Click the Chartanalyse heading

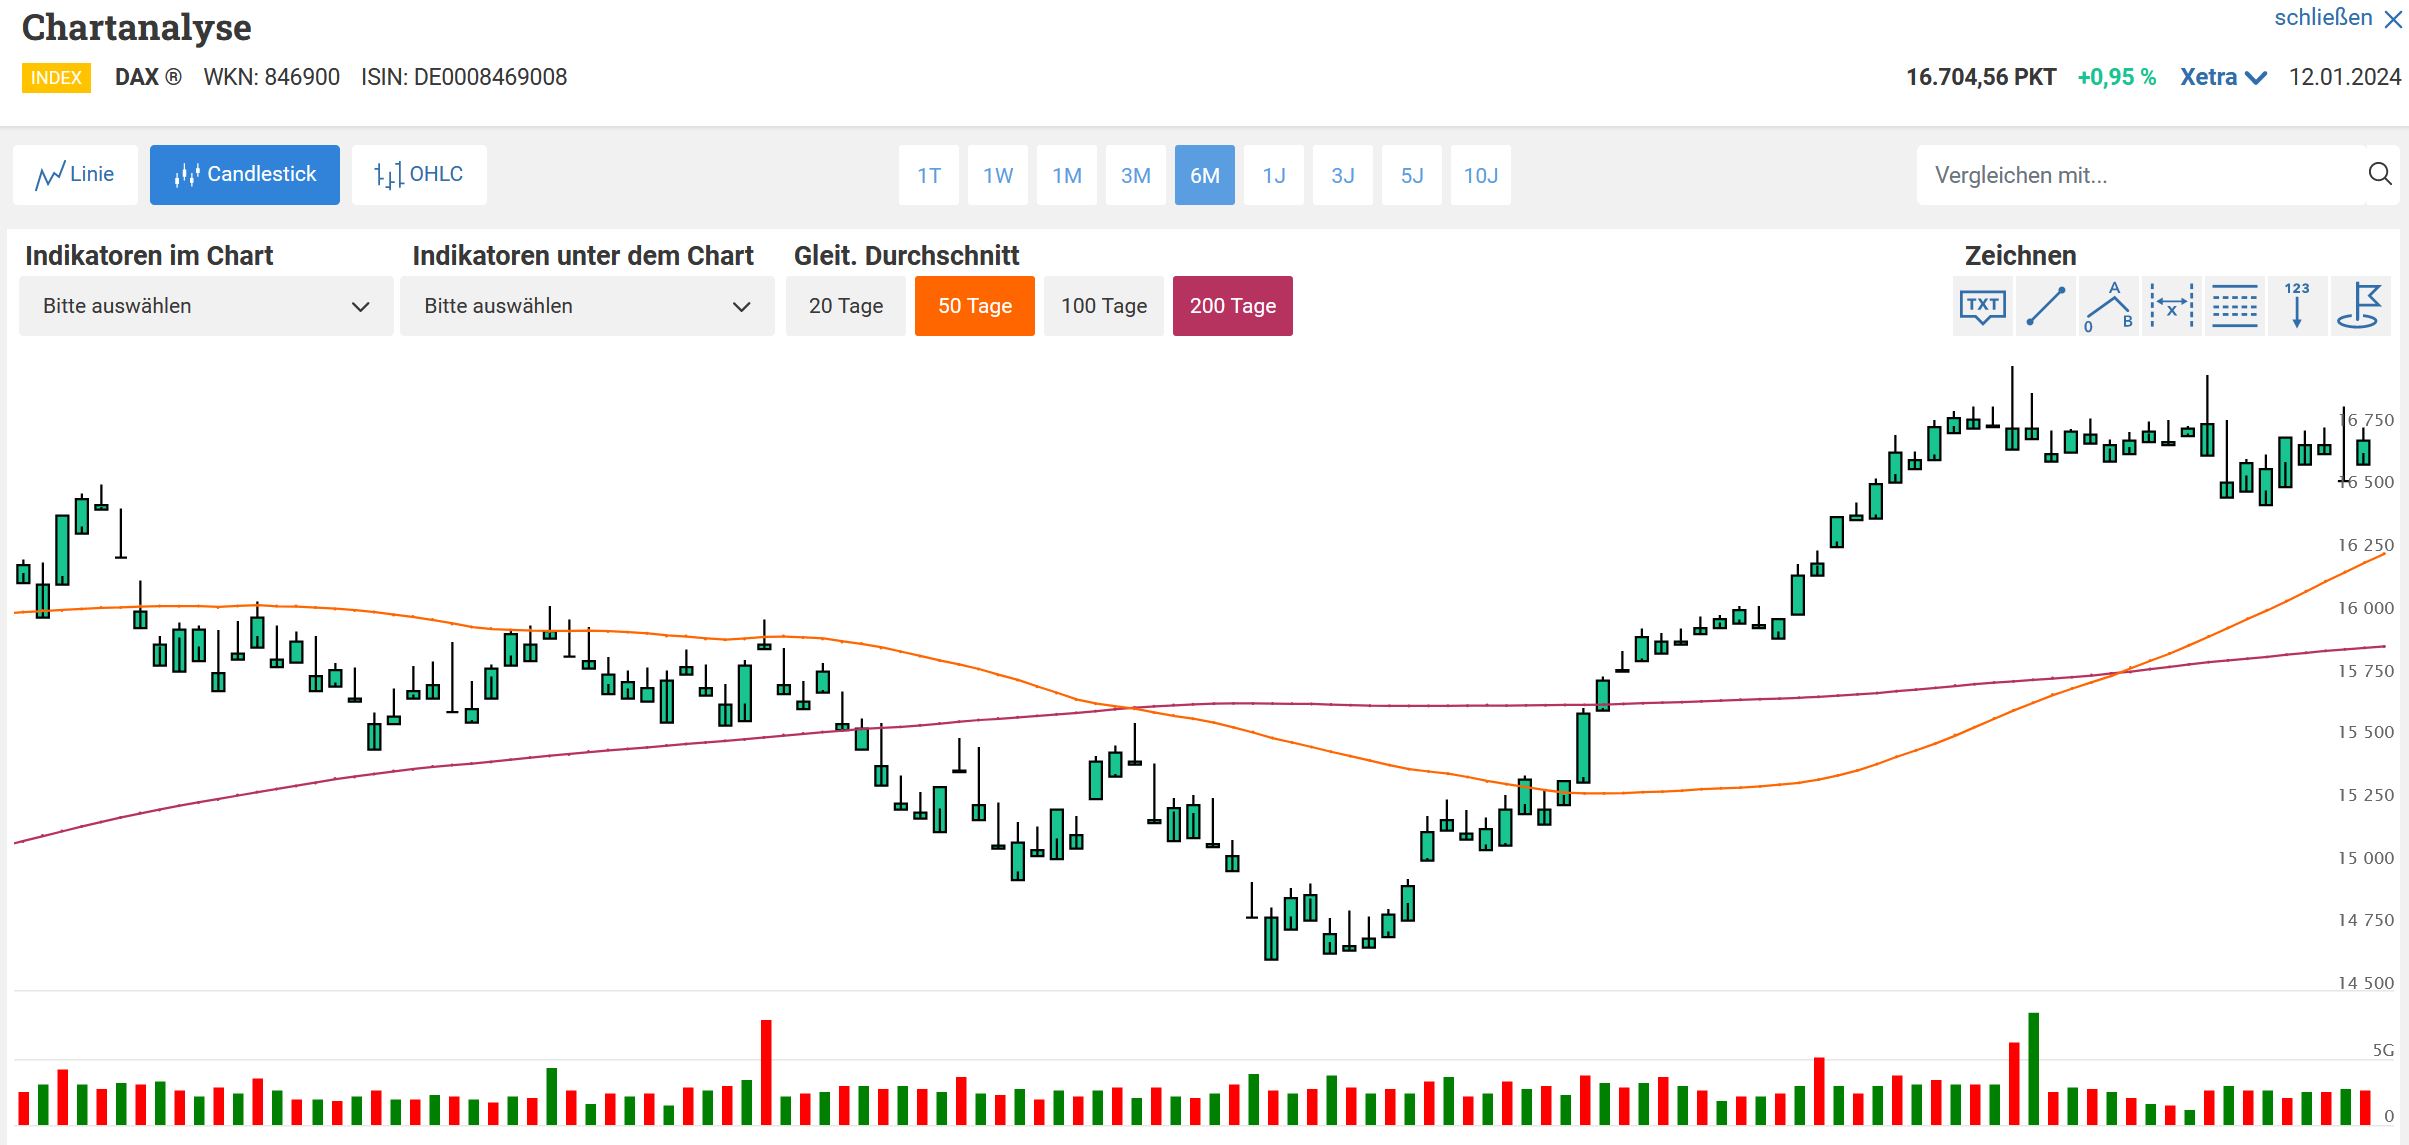(137, 28)
